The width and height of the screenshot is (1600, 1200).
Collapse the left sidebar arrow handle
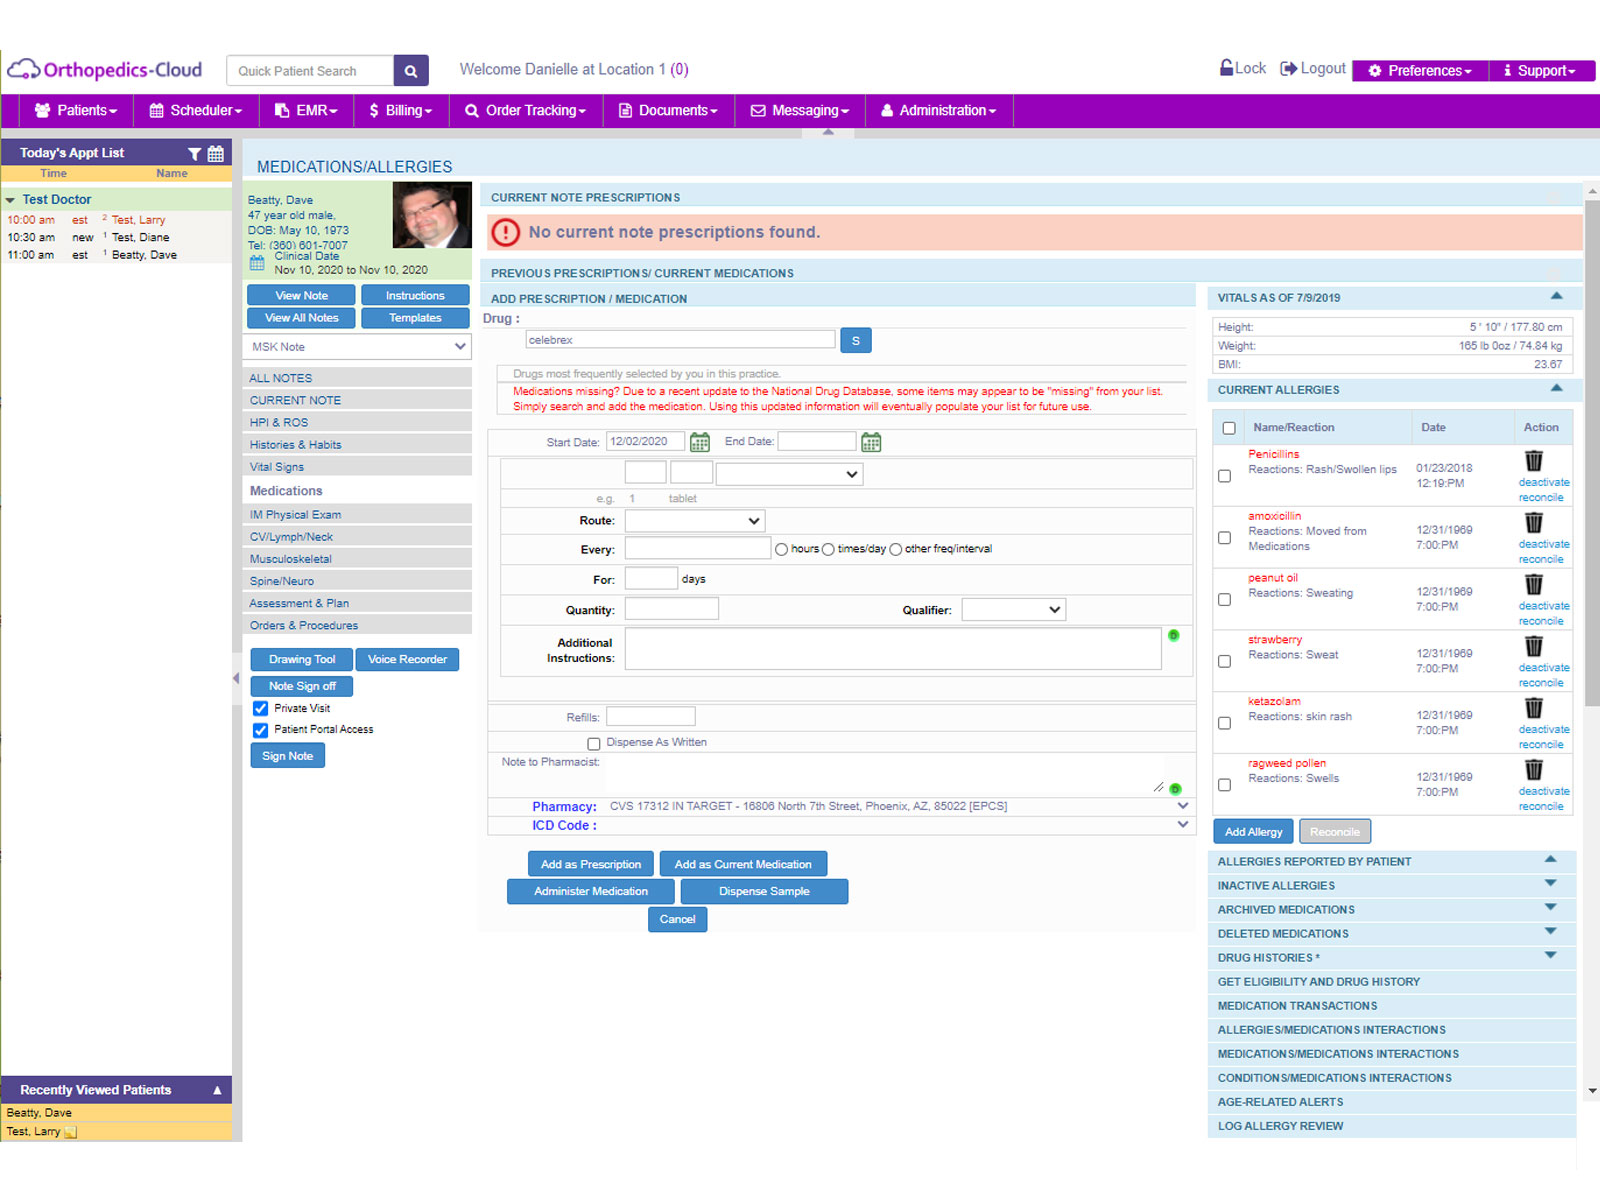point(236,679)
